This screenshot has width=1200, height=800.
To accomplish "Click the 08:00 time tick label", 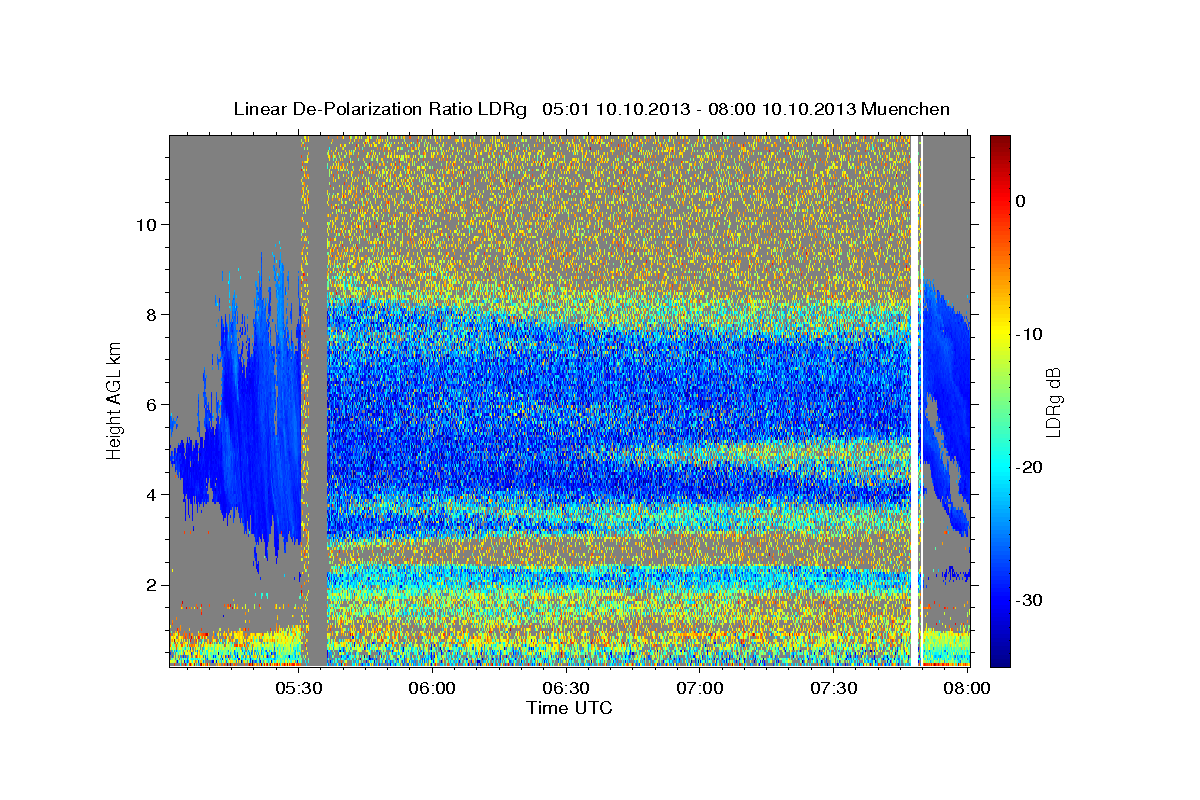I will (966, 688).
